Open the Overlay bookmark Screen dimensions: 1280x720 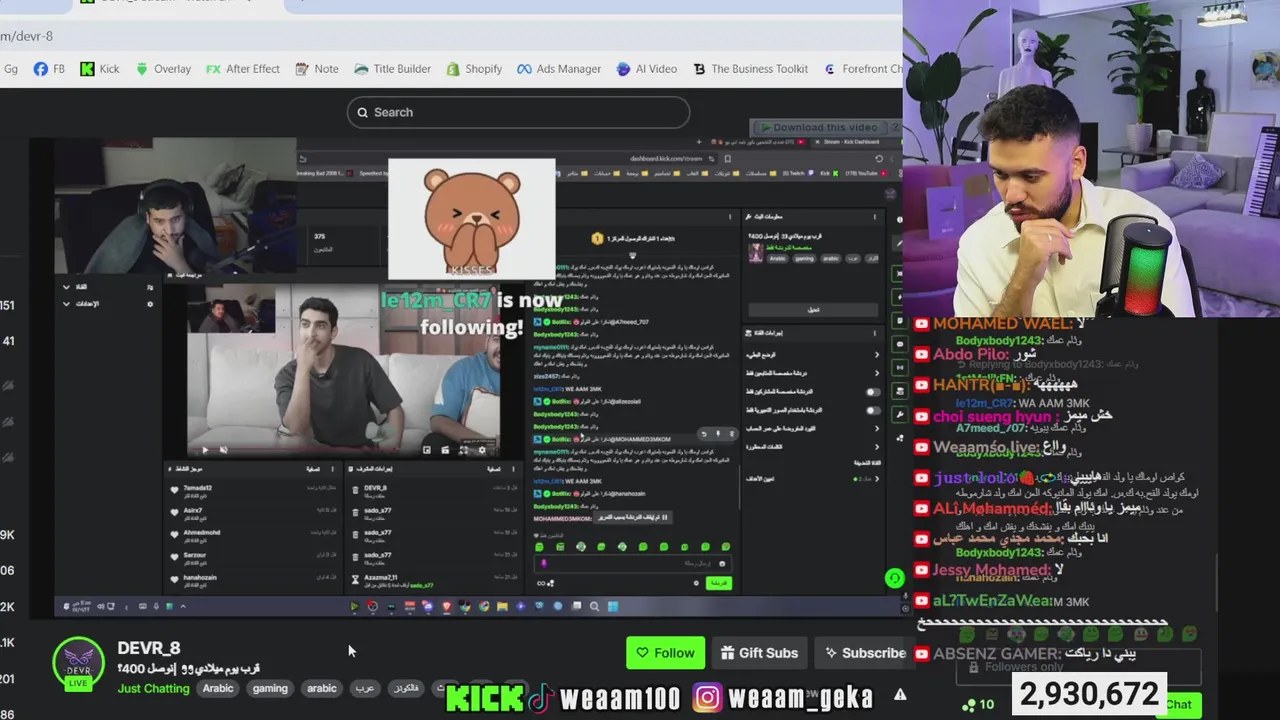(162, 69)
